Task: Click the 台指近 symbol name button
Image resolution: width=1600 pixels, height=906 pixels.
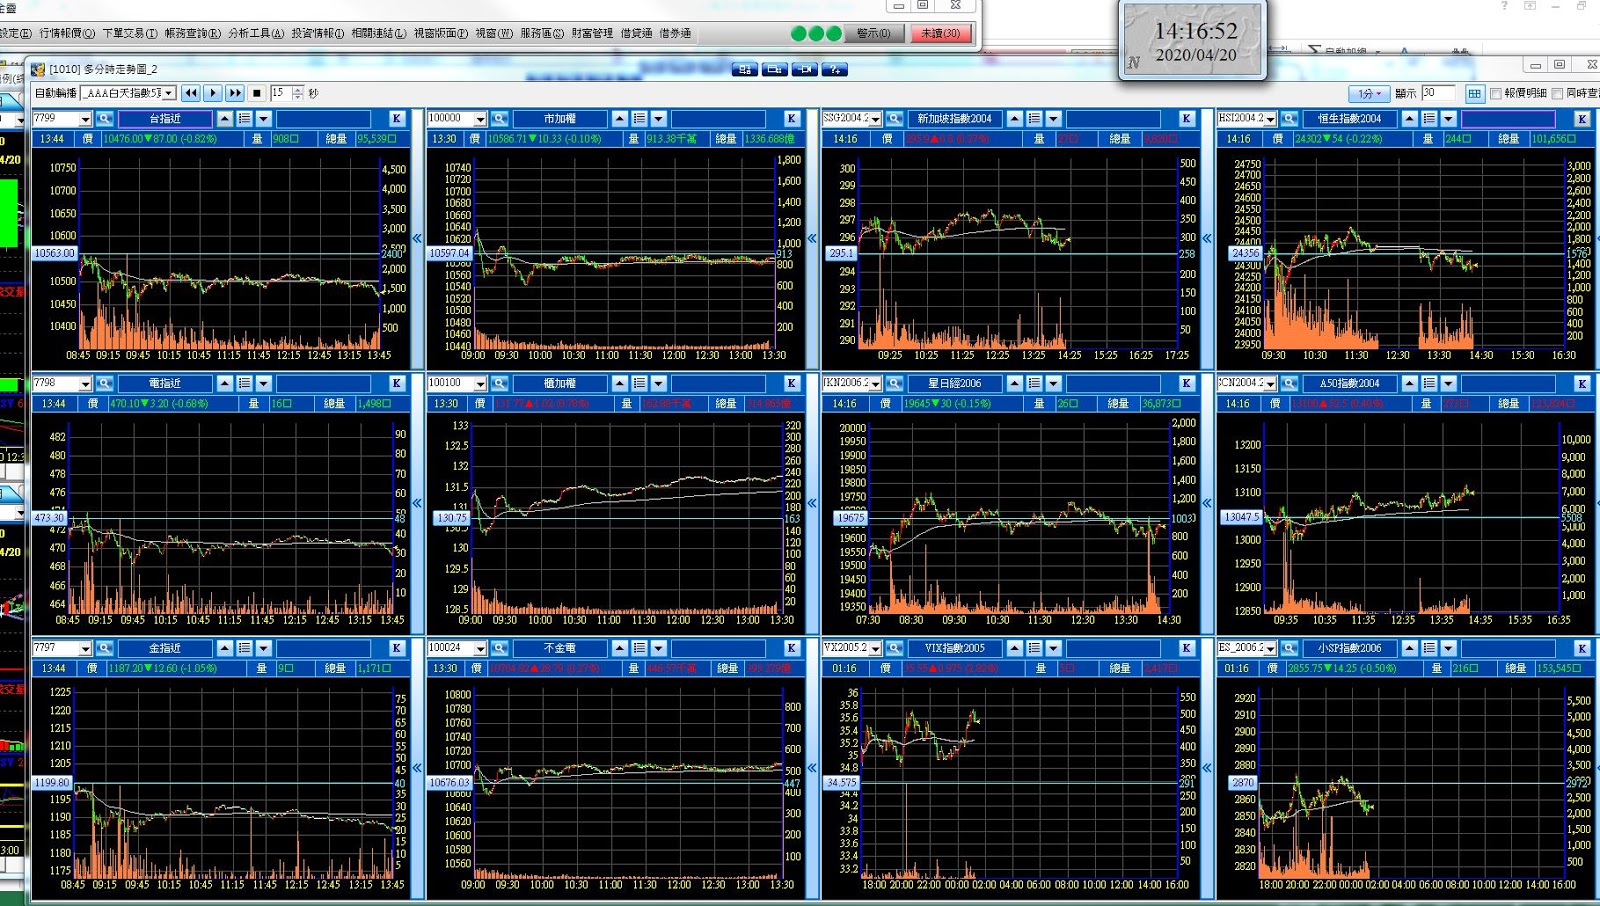Action: [x=165, y=119]
